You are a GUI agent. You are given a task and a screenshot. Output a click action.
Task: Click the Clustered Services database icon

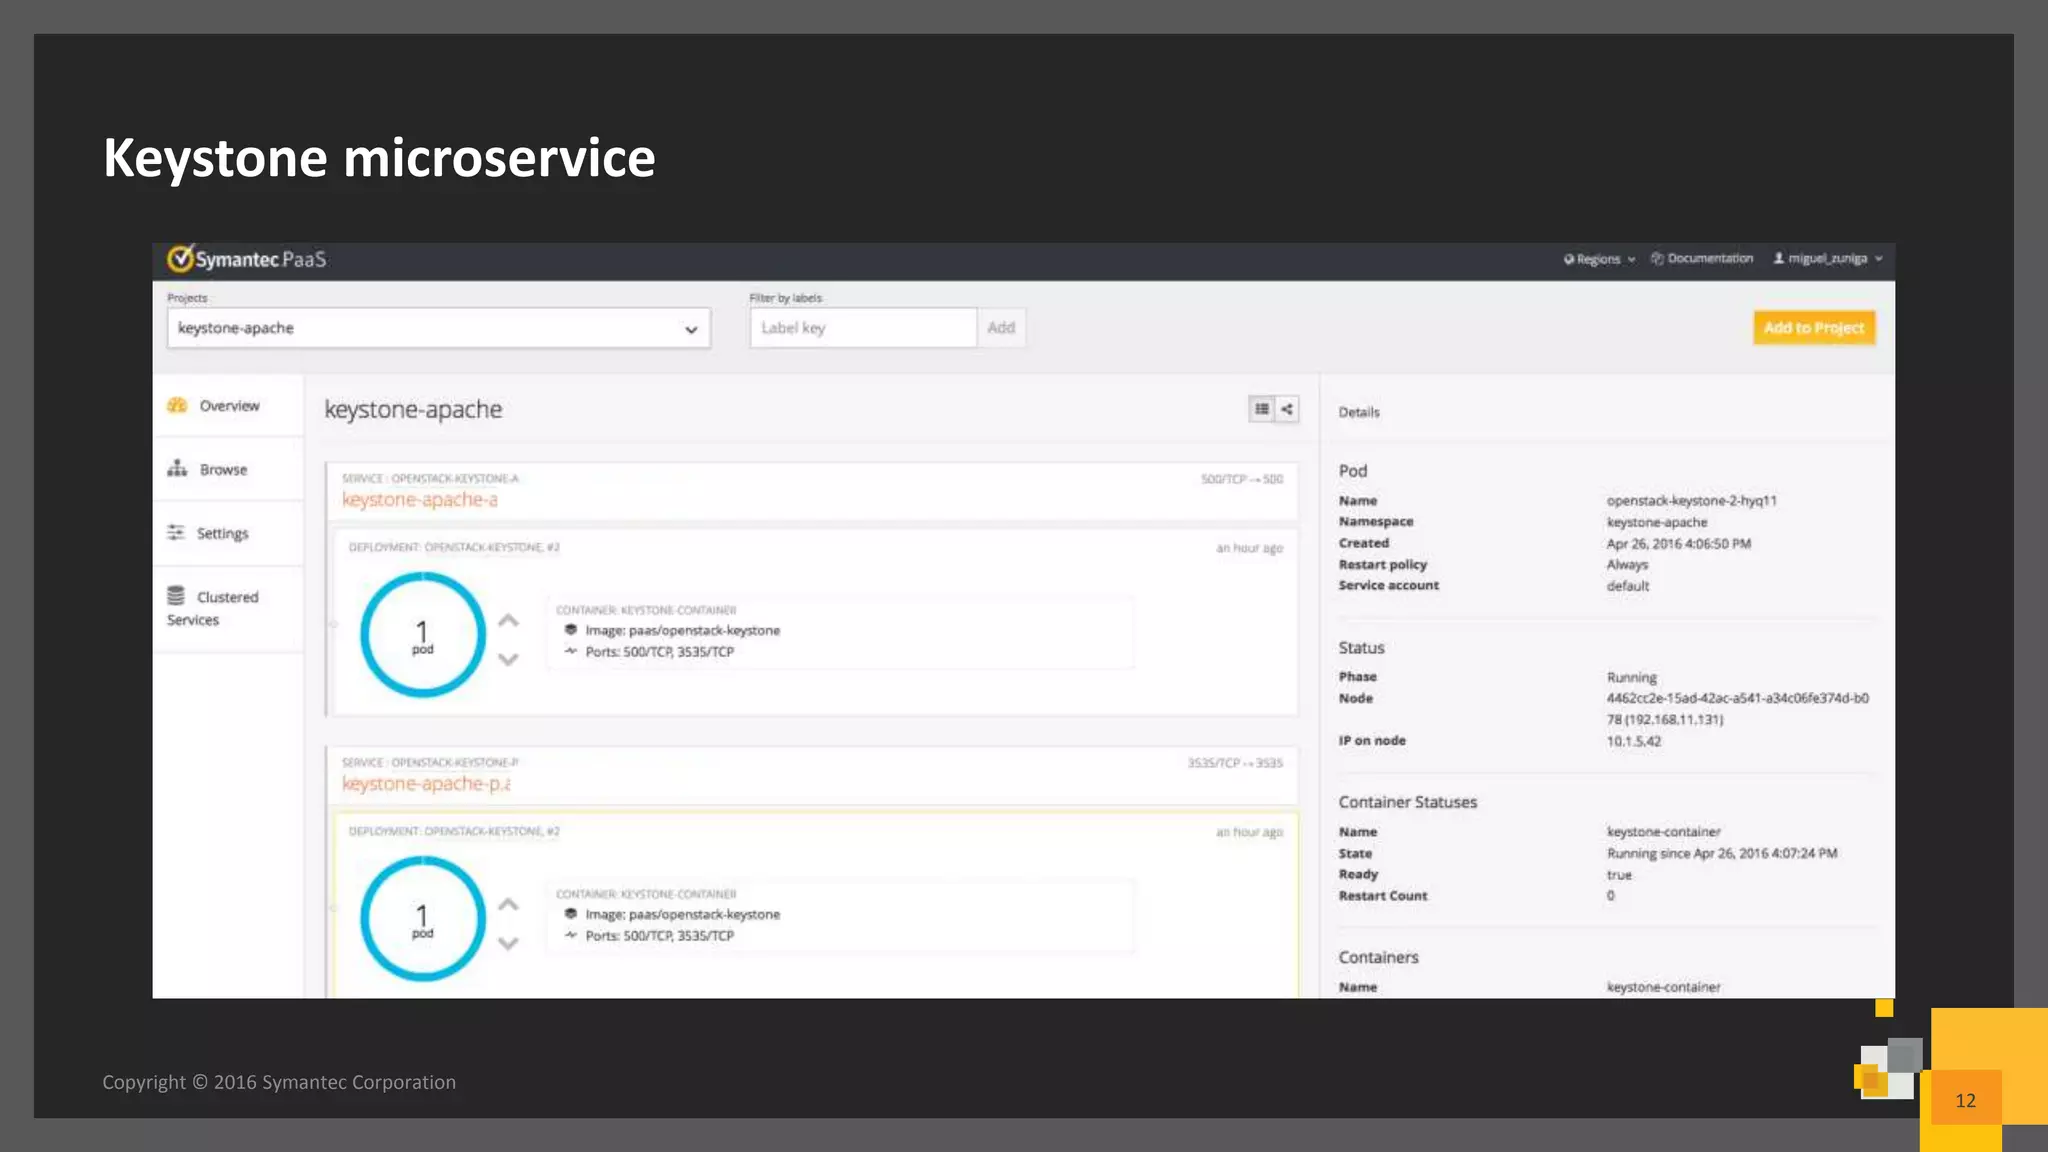[x=176, y=596]
